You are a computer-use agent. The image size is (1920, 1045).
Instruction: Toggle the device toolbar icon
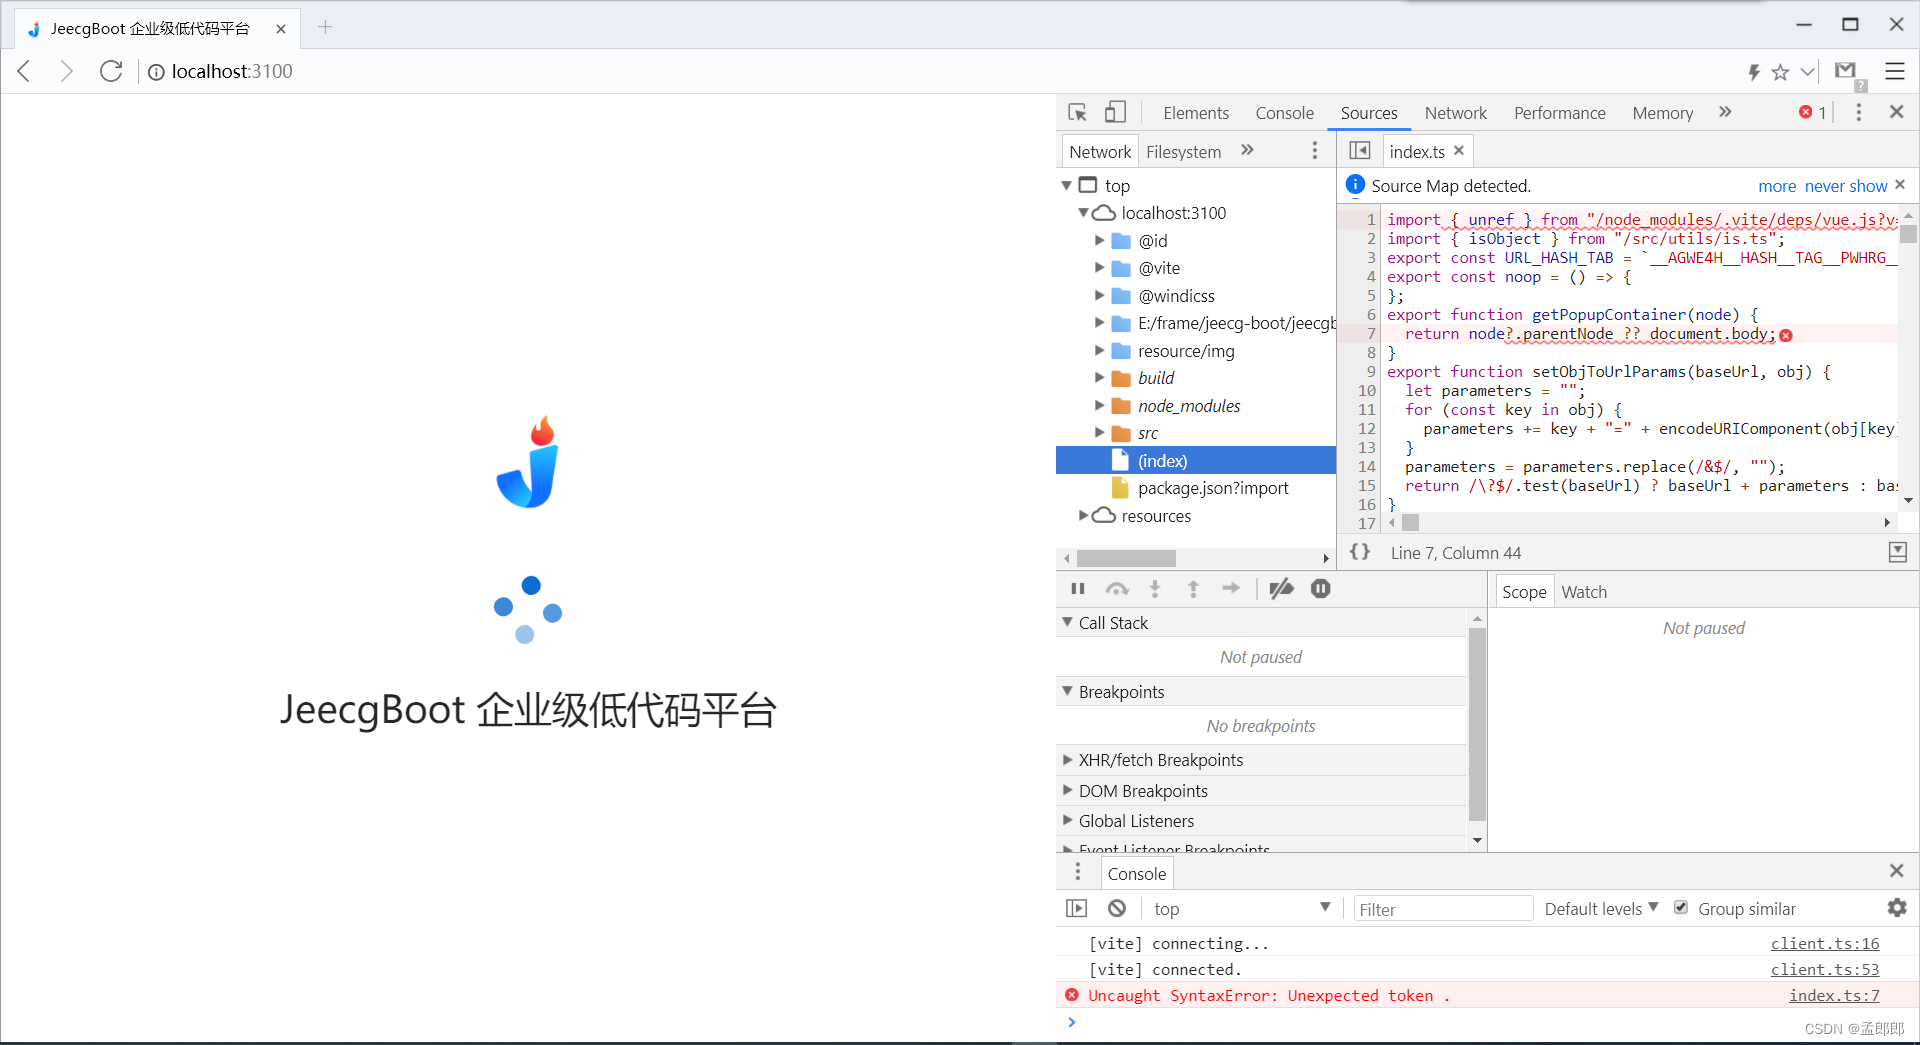coord(1116,112)
